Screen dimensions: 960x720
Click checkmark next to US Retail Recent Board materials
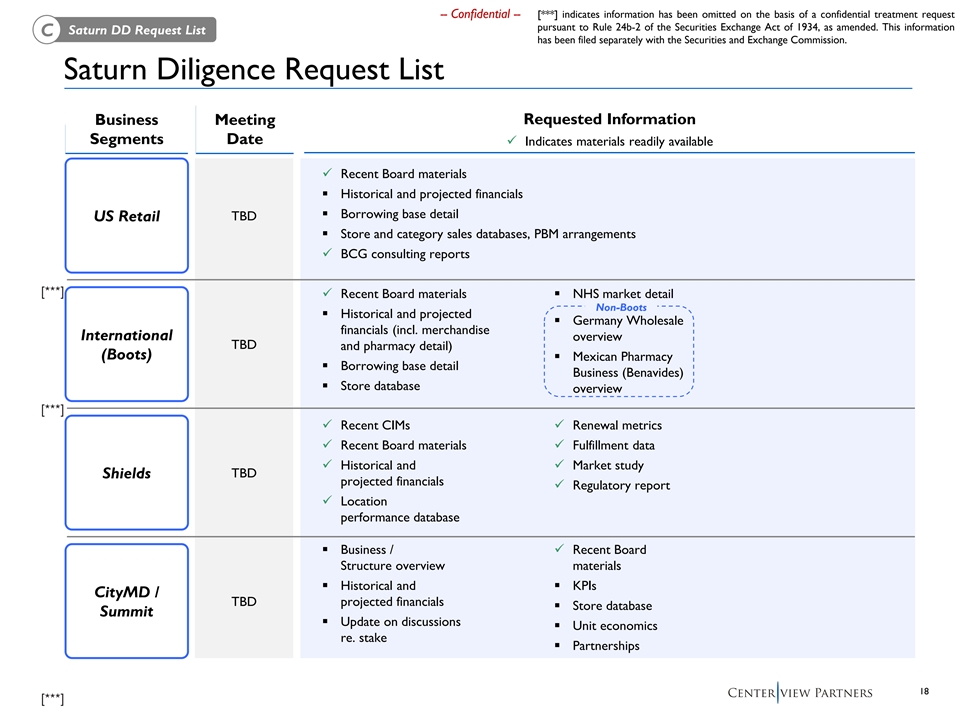[328, 173]
